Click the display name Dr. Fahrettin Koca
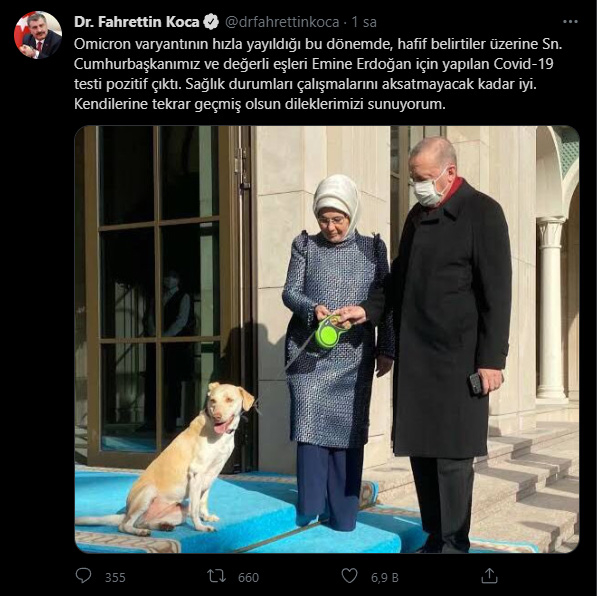The width and height of the screenshot is (597, 596). (137, 22)
